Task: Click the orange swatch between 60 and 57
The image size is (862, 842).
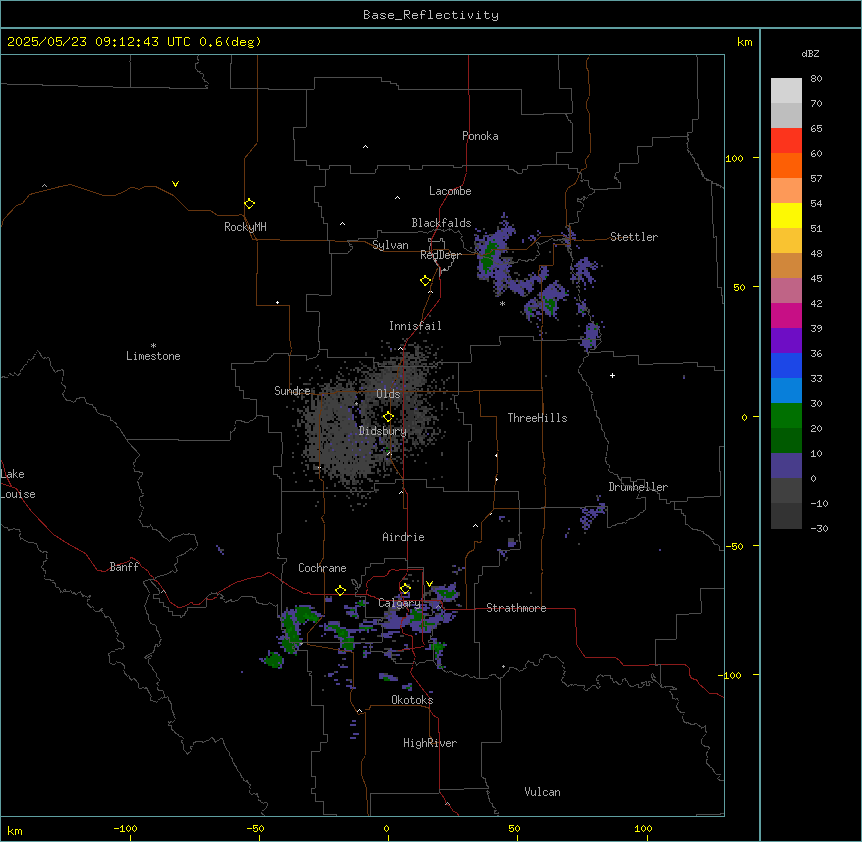Action: click(x=786, y=165)
